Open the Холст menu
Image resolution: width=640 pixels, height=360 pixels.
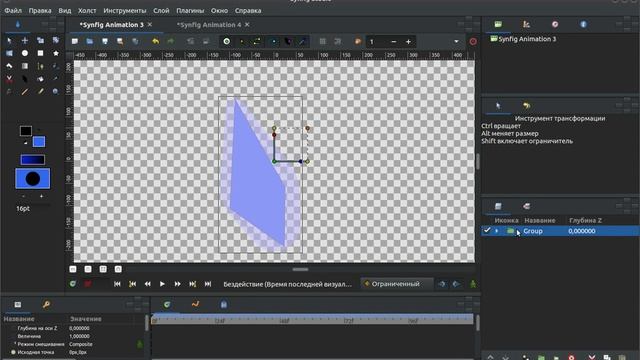pos(87,11)
